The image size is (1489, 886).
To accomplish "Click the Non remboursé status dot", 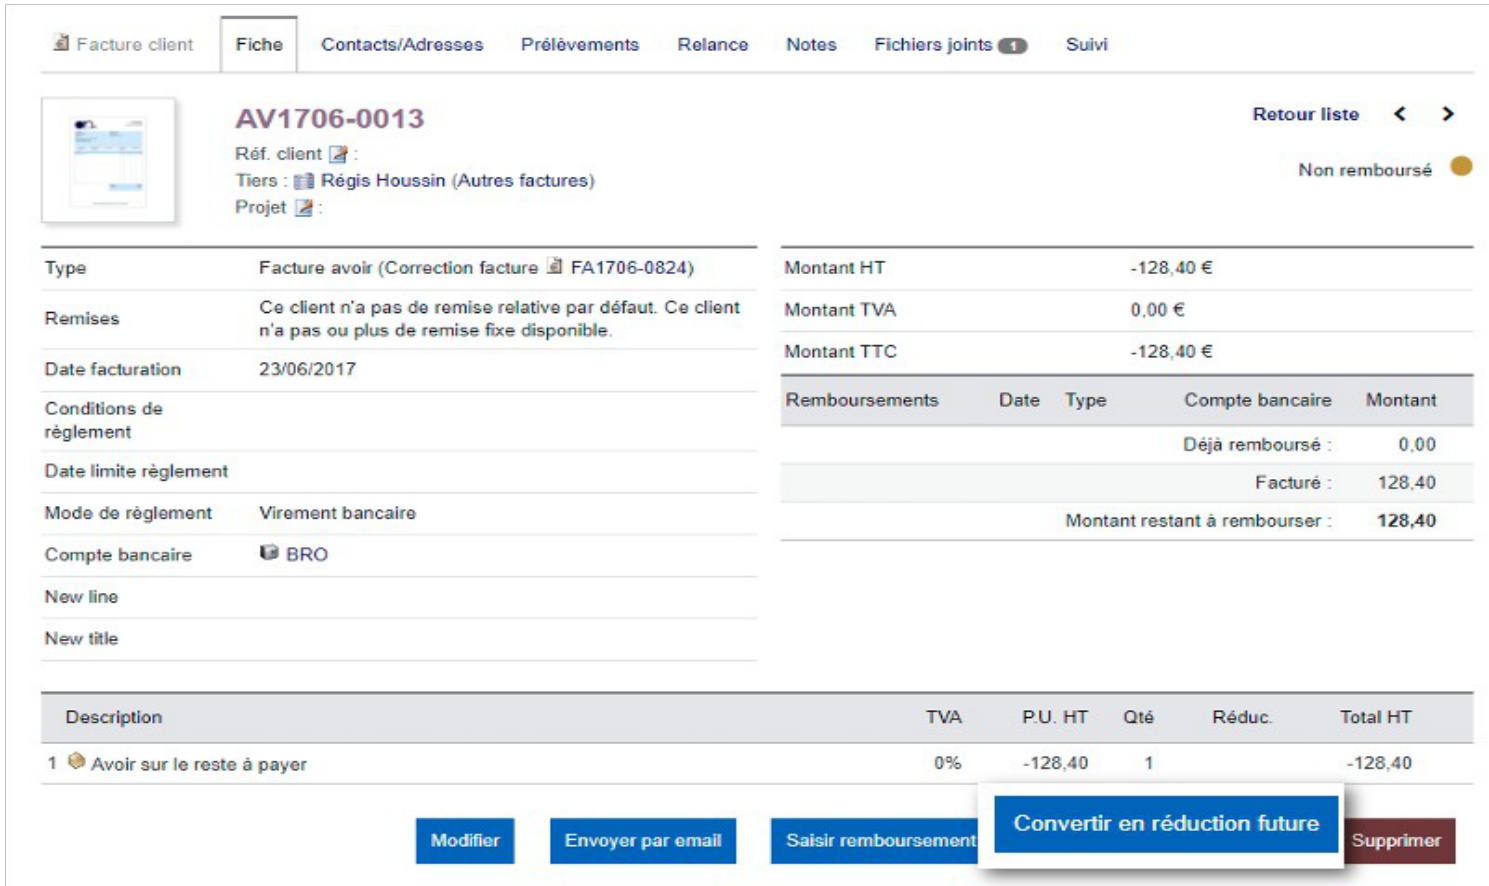I will [x=1461, y=166].
